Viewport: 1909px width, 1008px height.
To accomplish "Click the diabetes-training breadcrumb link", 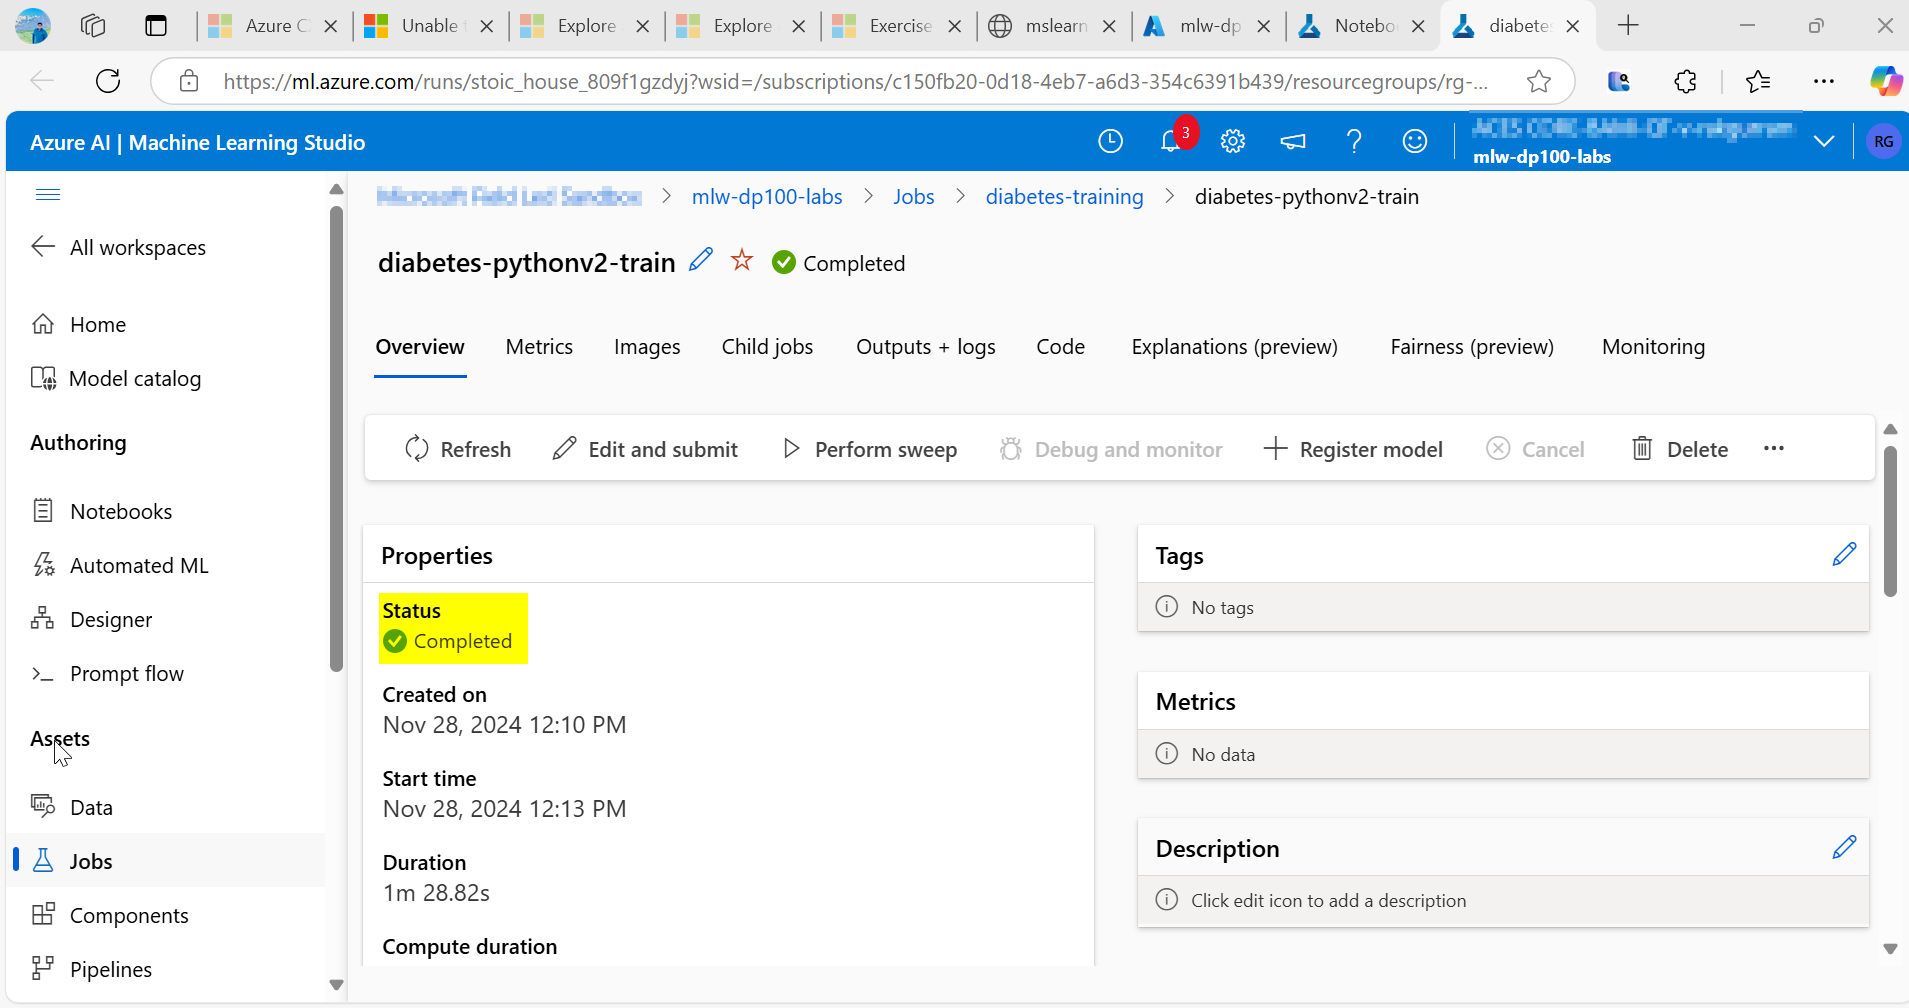I will coord(1065,196).
